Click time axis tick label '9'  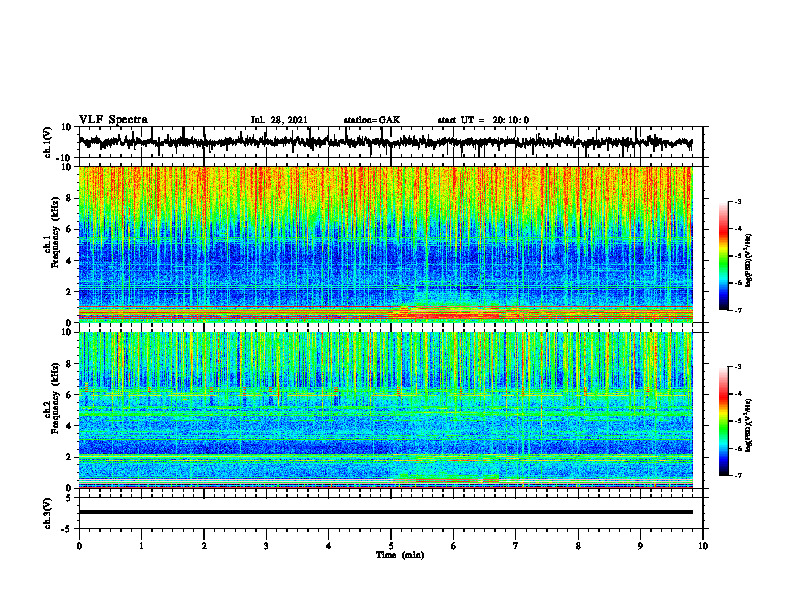(x=640, y=546)
